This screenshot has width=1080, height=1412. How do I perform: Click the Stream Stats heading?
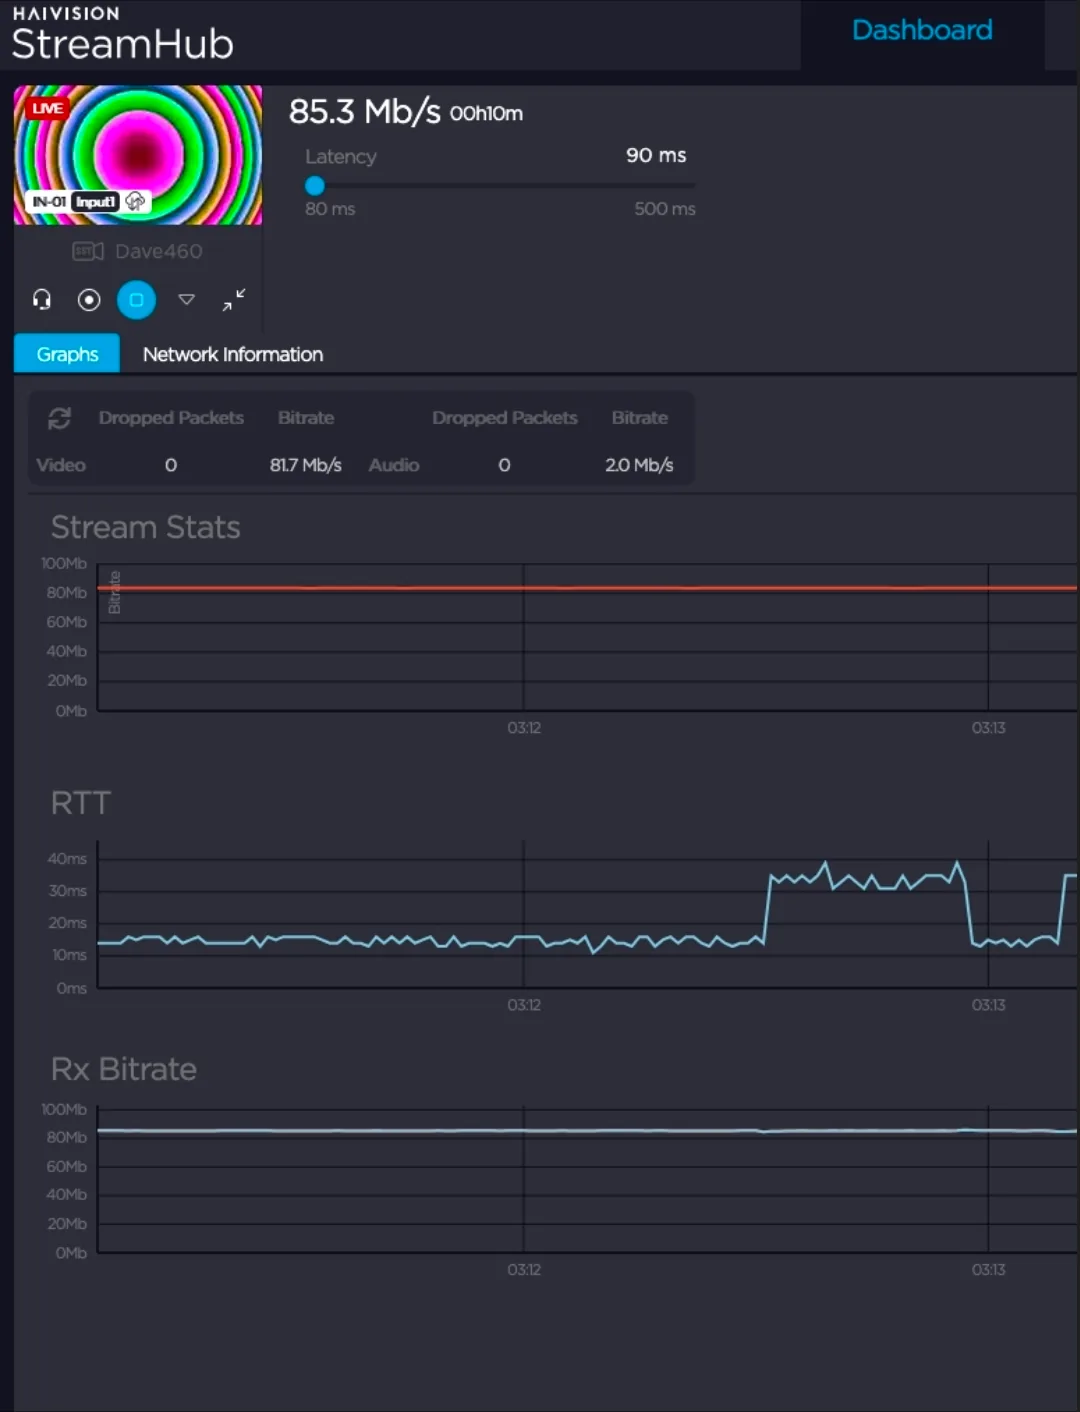(x=146, y=527)
